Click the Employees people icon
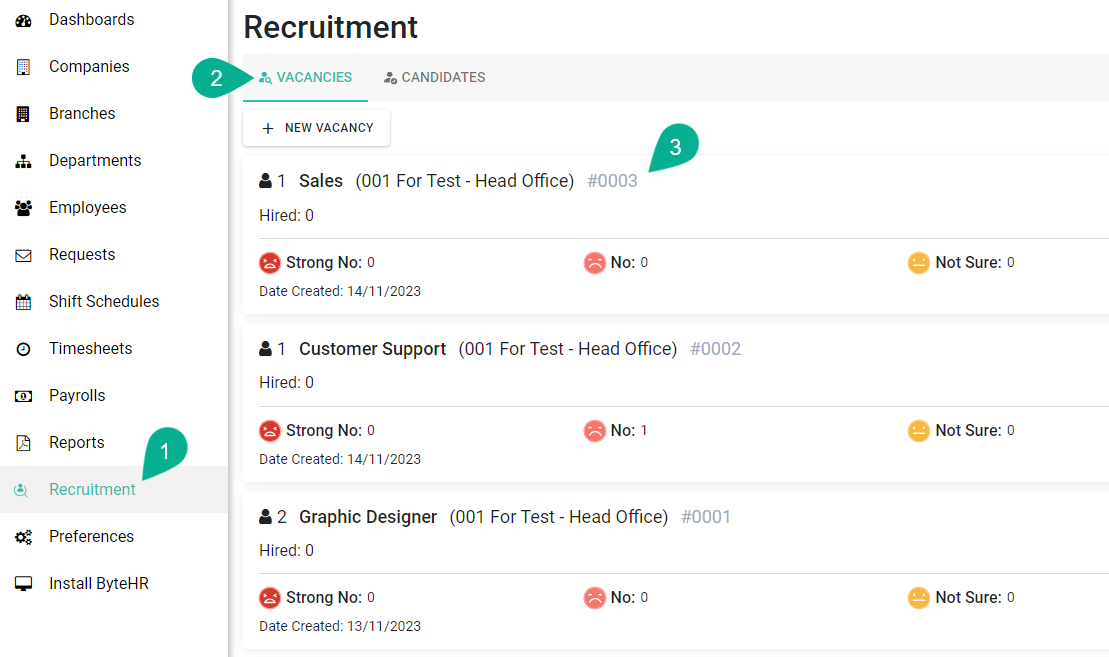The width and height of the screenshot is (1109, 657). tap(23, 208)
